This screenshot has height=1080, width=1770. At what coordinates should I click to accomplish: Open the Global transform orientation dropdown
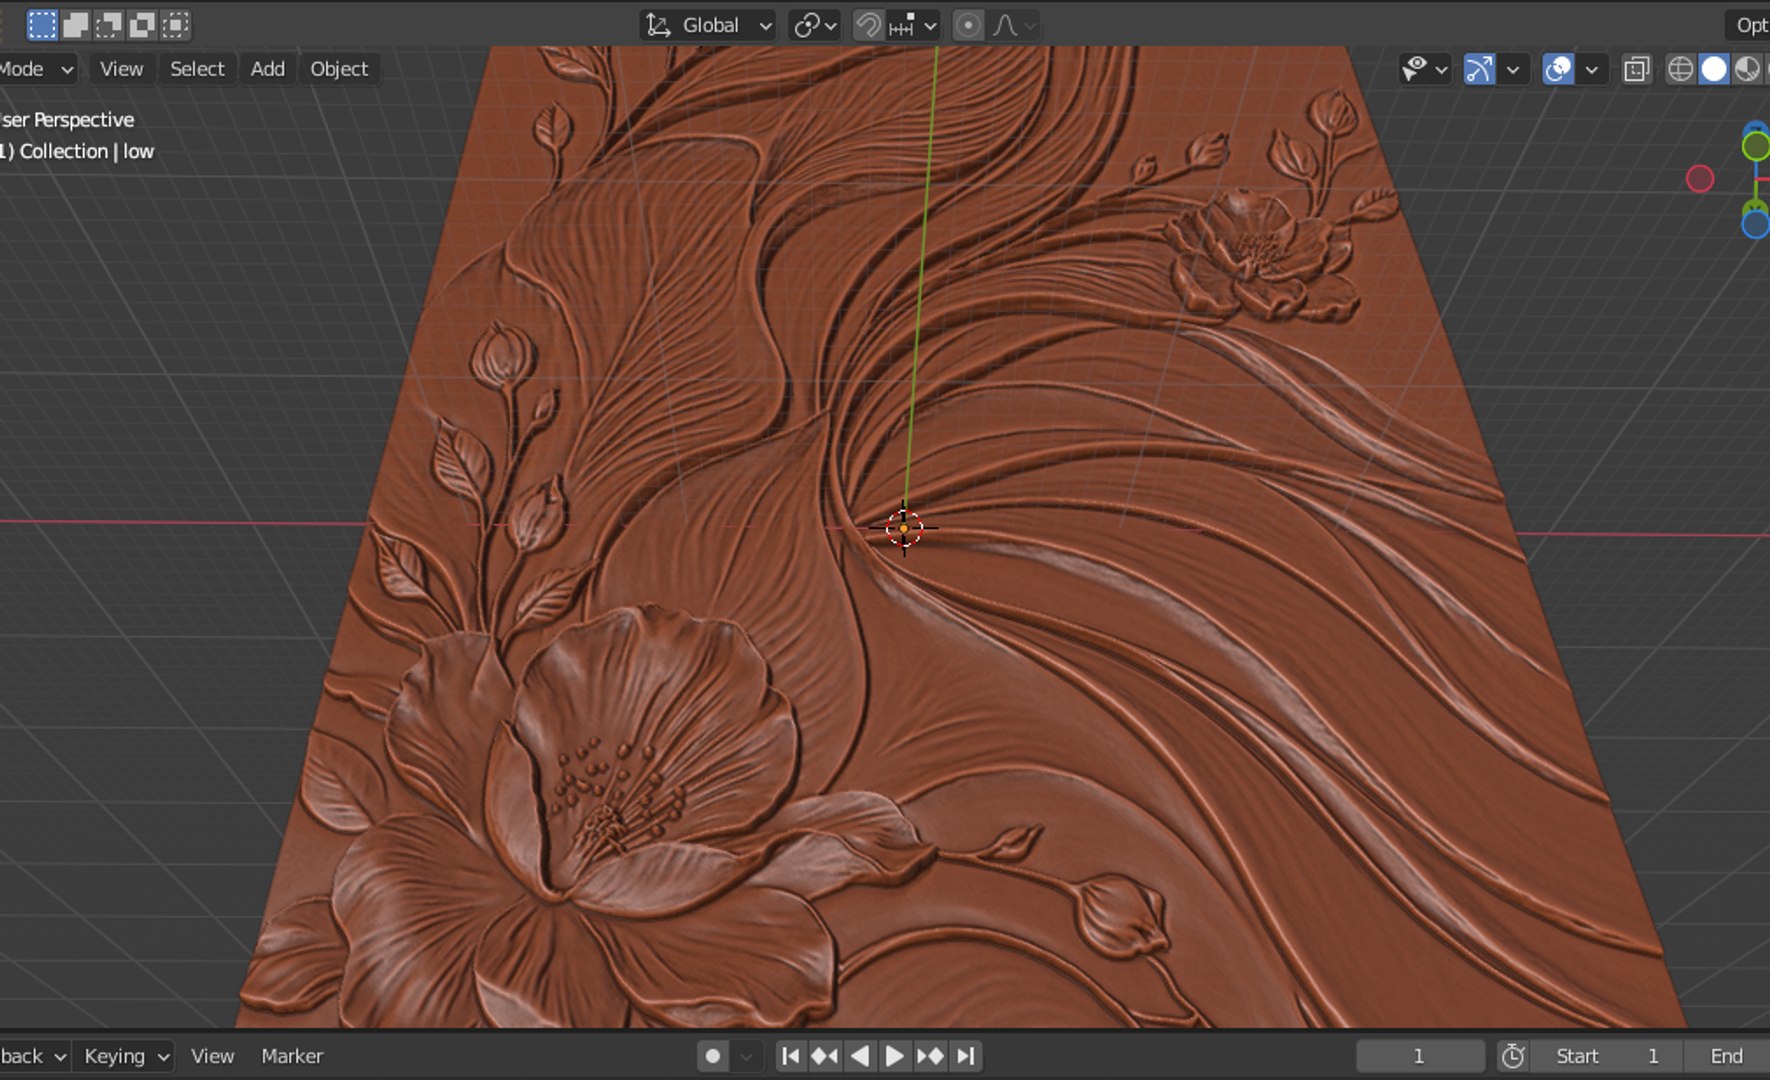(x=709, y=25)
